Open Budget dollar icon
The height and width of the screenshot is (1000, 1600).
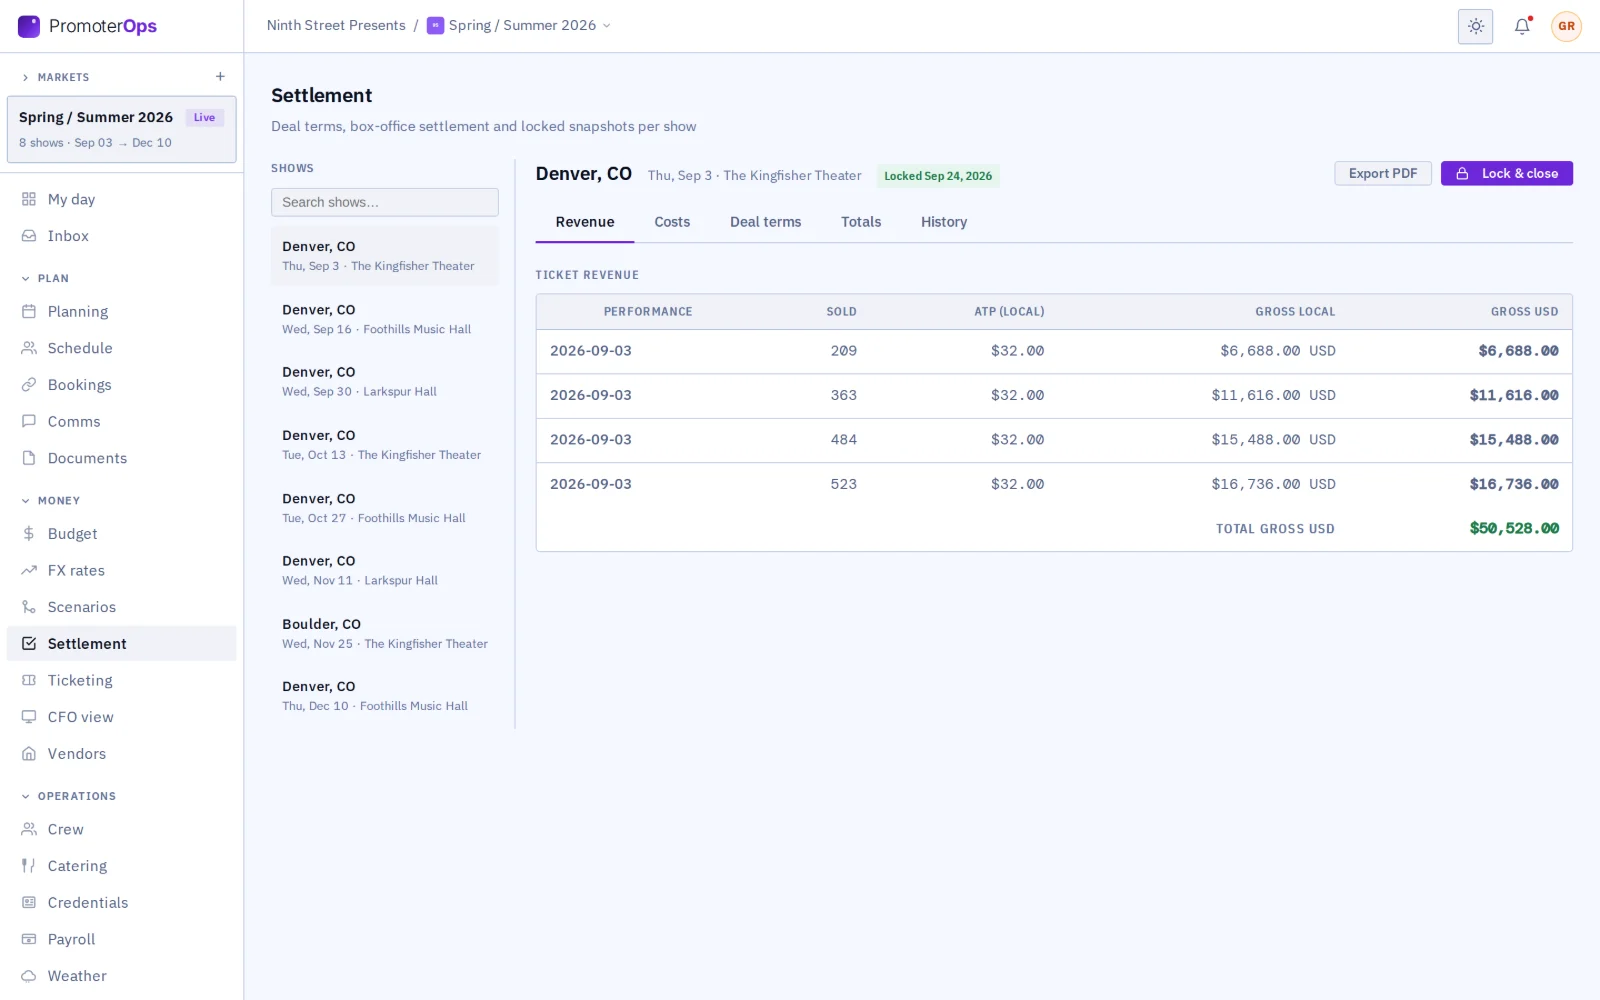pos(29,534)
